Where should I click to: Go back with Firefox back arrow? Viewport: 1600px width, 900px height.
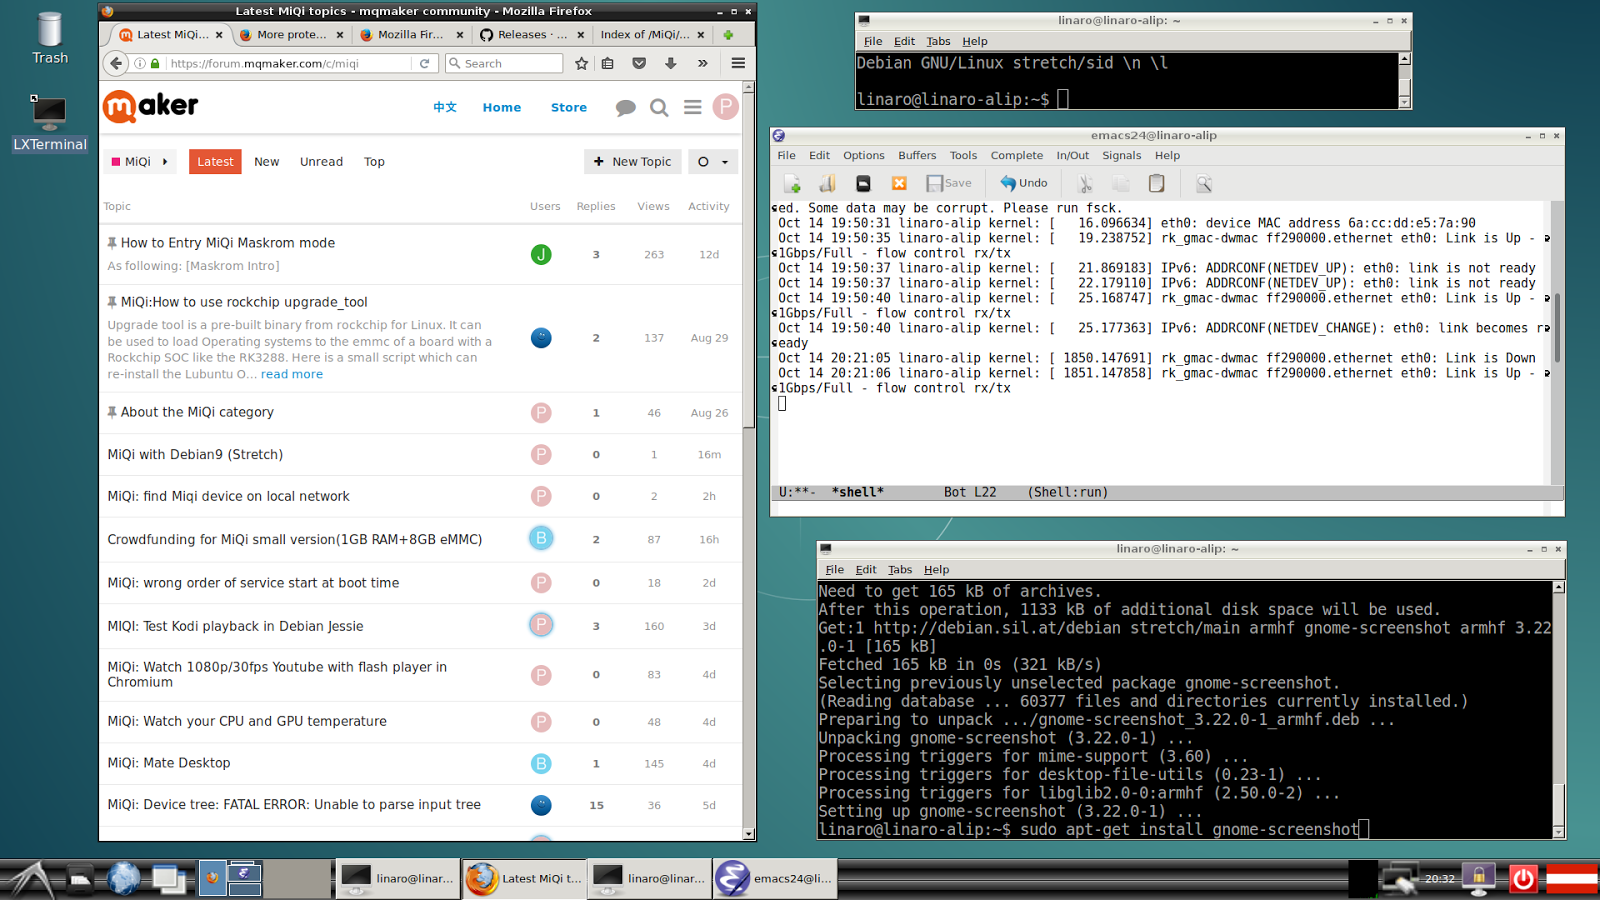click(116, 63)
